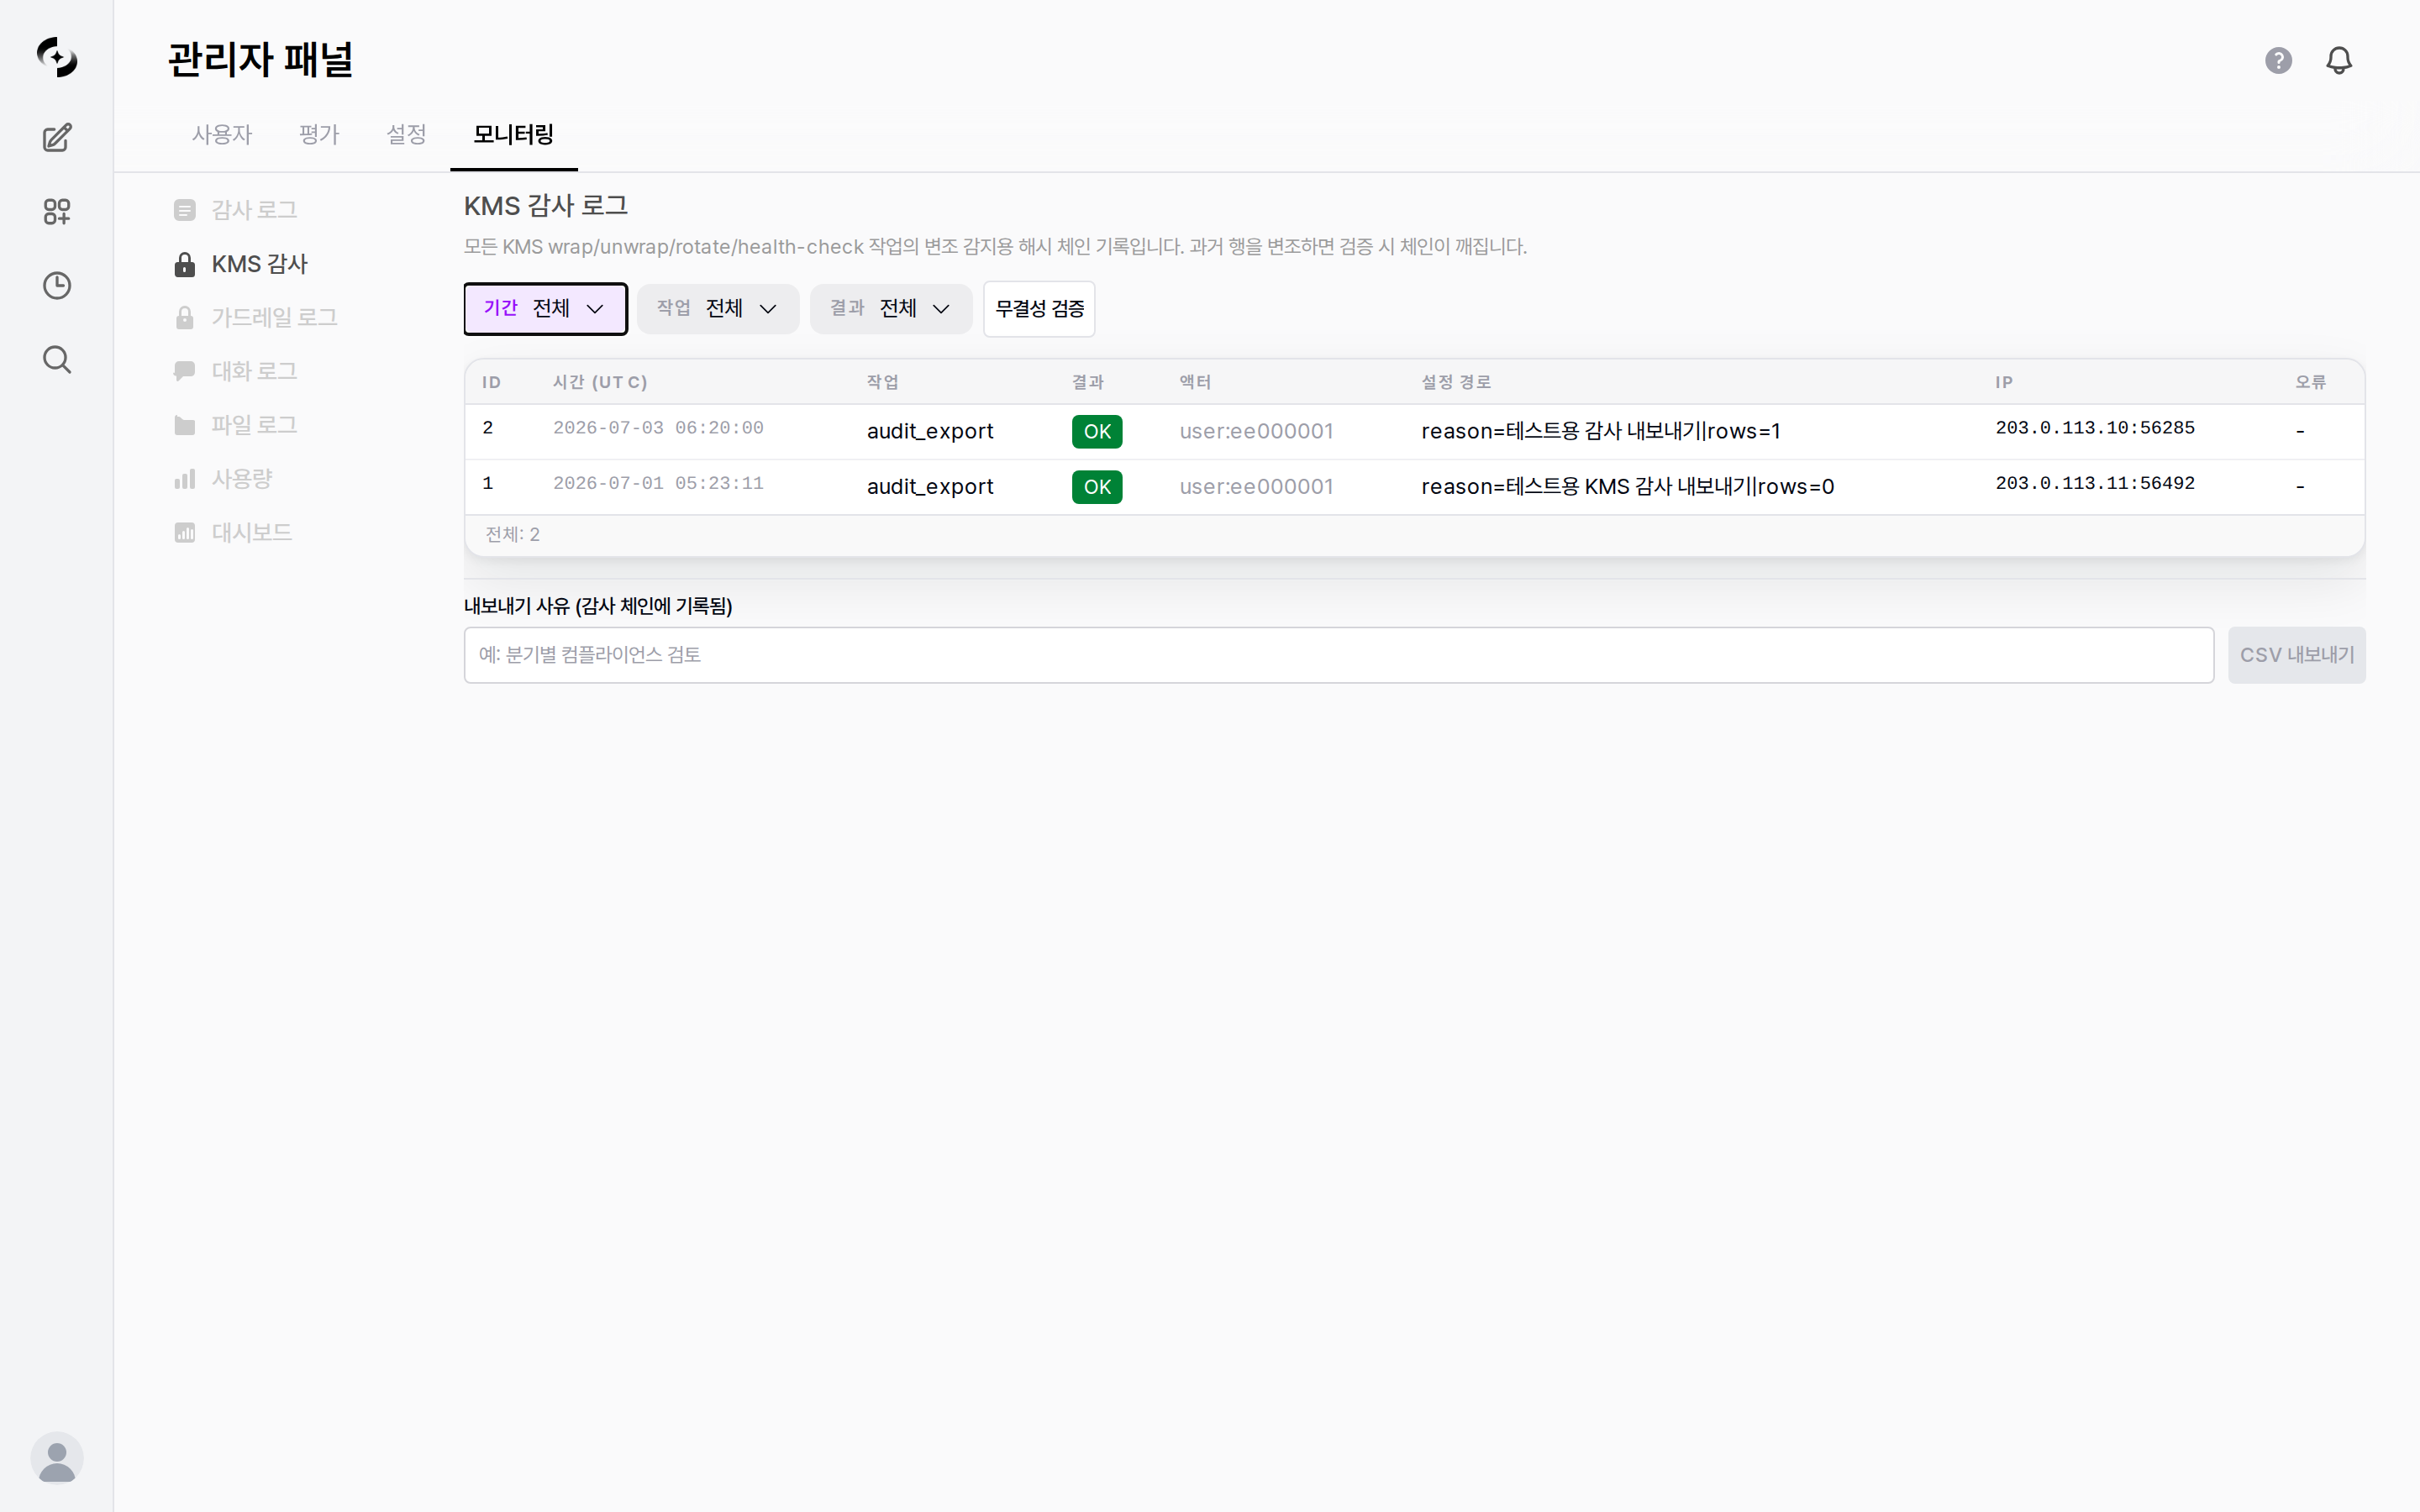Open the user profile avatar
The image size is (2420, 1512).
coord(57,1458)
